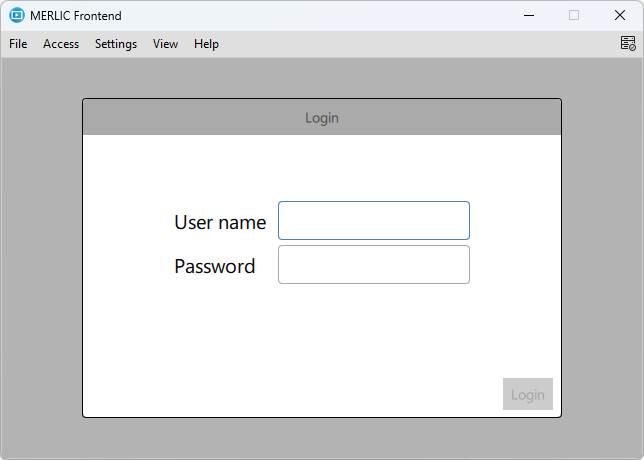Click the User name label
Viewport: 644px width, 460px height.
click(x=220, y=222)
